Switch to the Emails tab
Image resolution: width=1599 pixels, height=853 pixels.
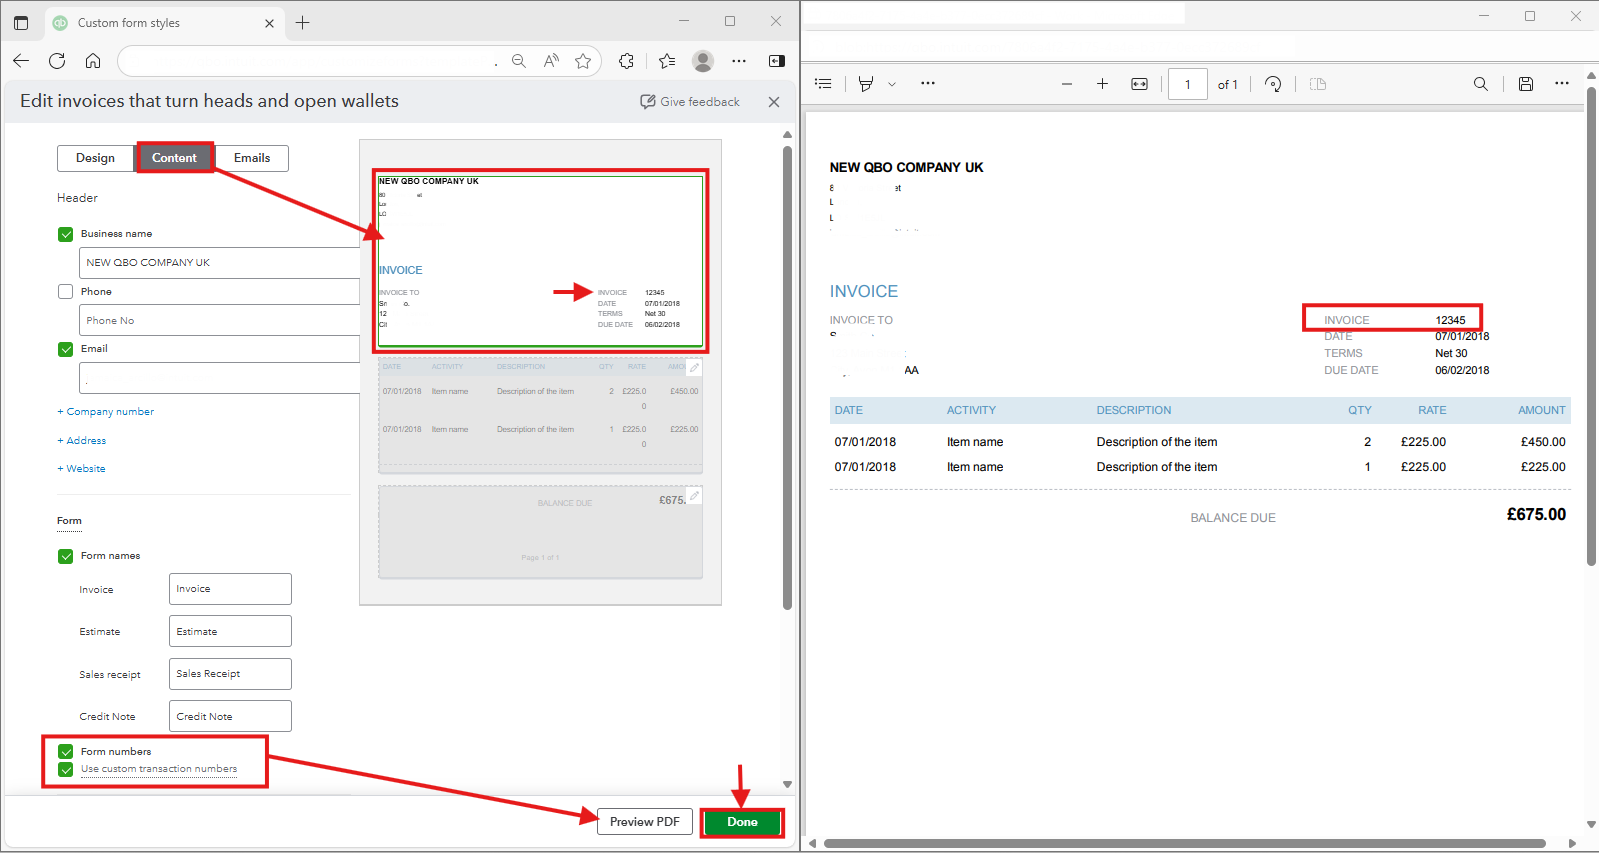(x=252, y=158)
